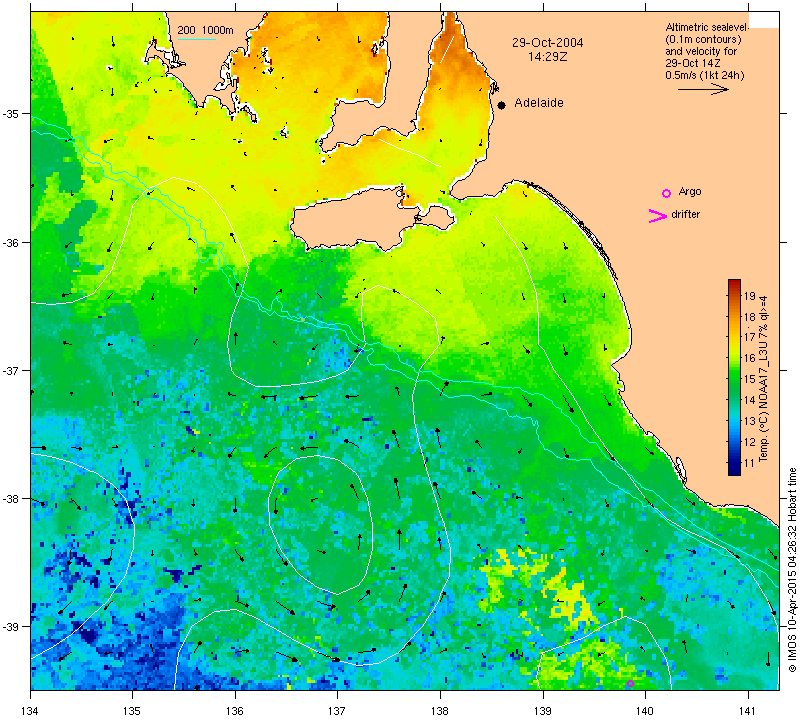Click the longitude label 135
This screenshot has height=720, width=800.
pyautogui.click(x=133, y=710)
